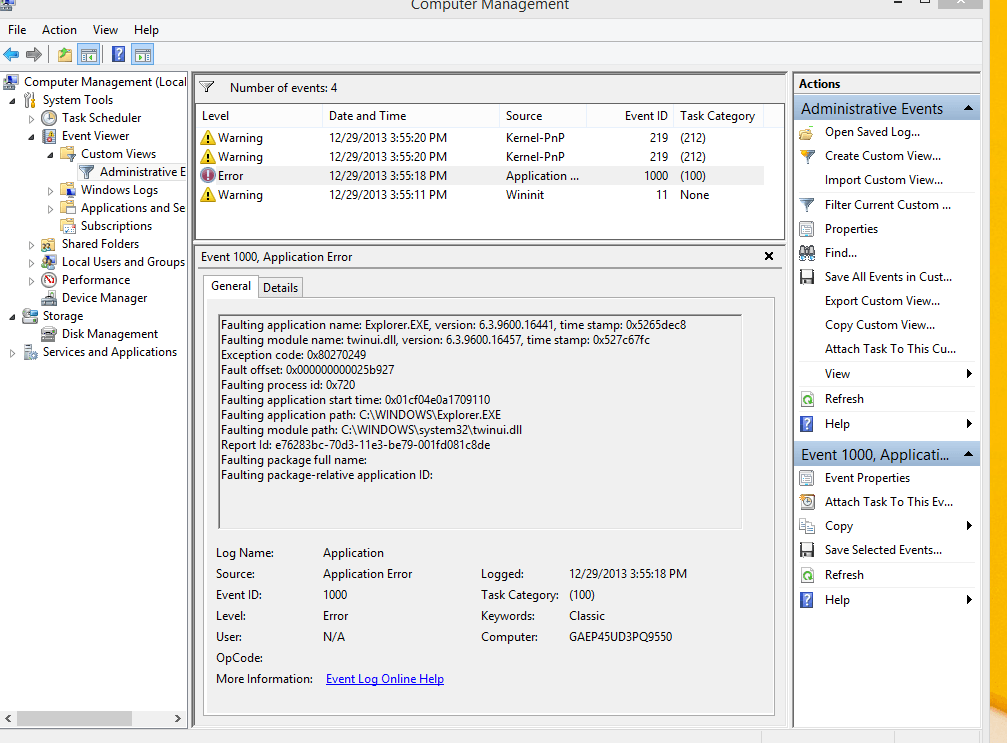
Task: Click the Device Manager icon in tree
Action: 49,298
